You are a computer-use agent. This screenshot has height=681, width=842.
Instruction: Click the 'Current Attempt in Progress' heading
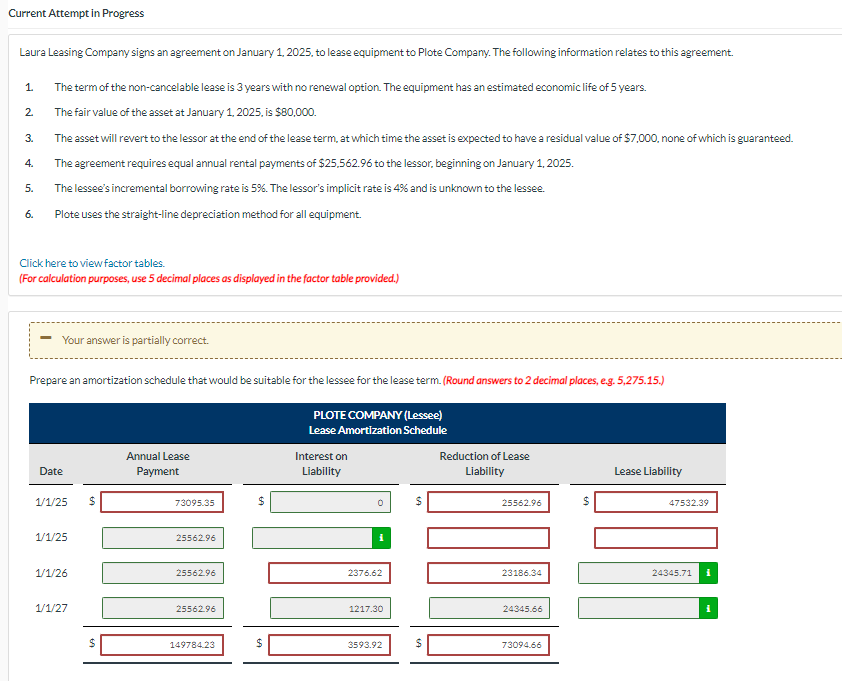tap(76, 13)
